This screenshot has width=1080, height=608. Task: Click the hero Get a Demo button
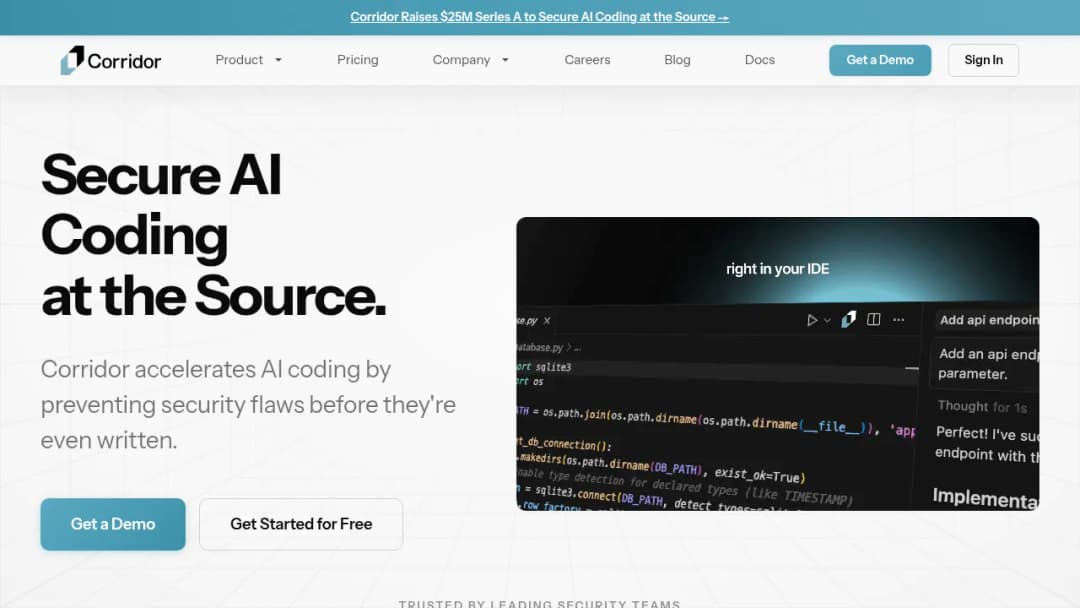pos(113,524)
